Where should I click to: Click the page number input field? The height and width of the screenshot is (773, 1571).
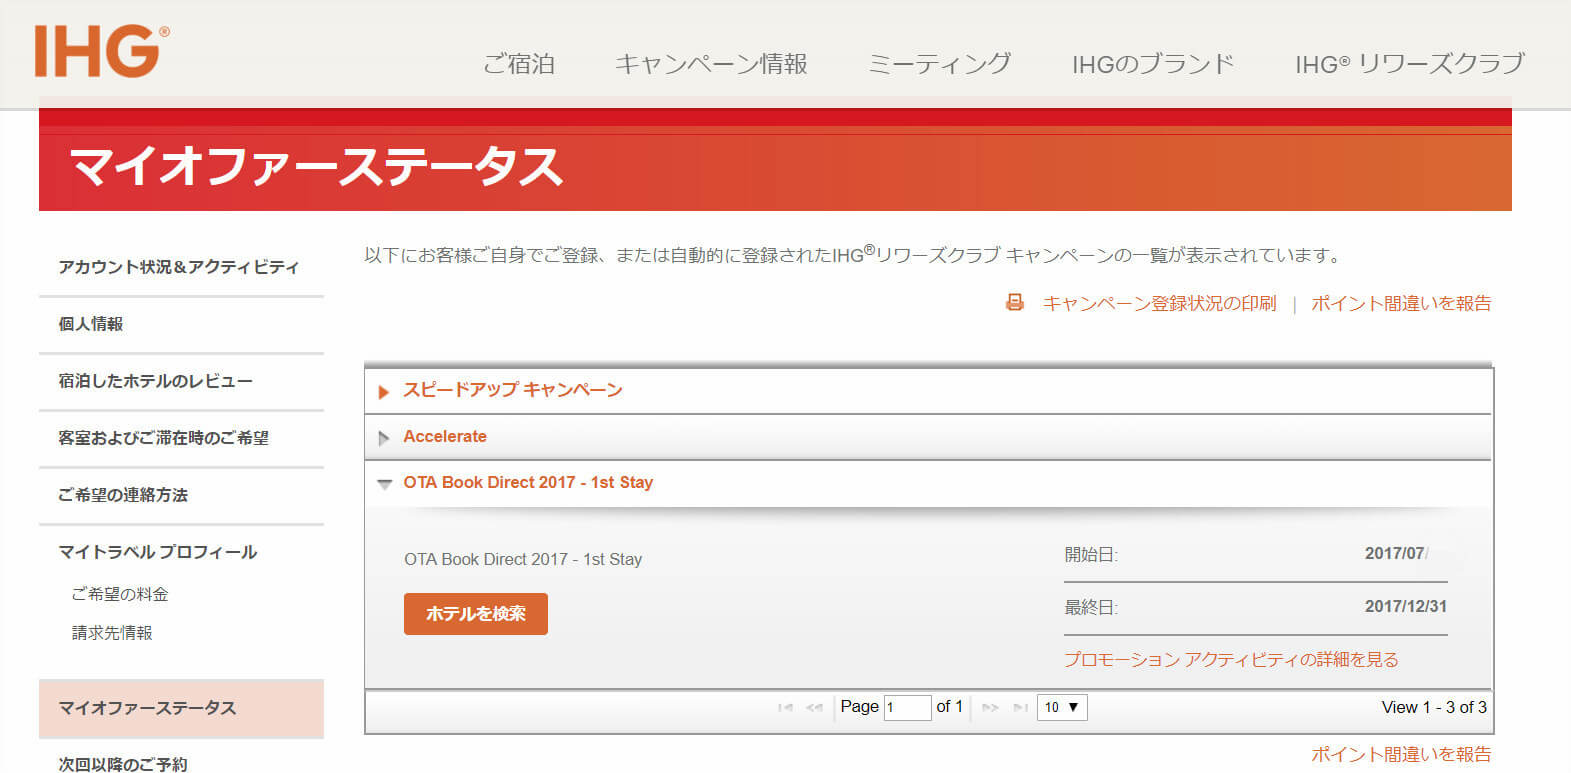[x=906, y=707]
